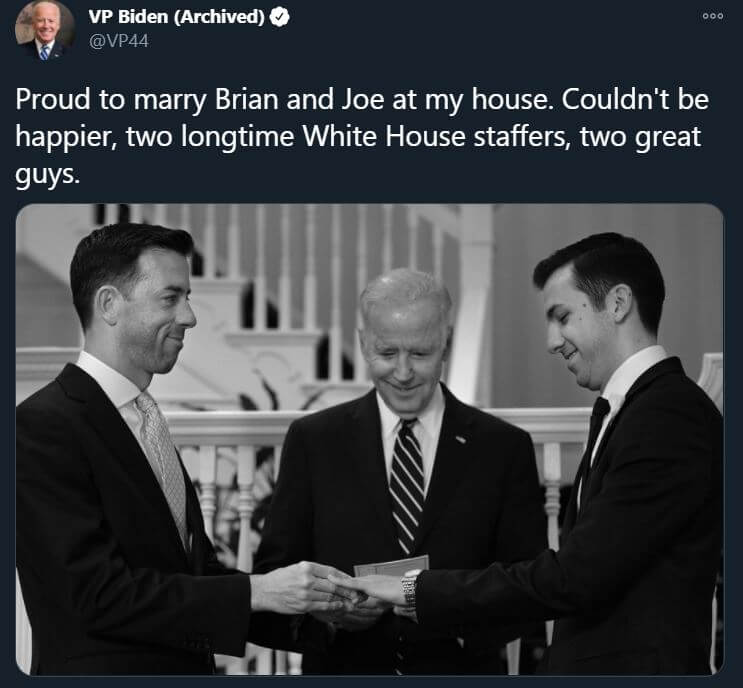This screenshot has width=743, height=688.
Task: Click the white-haired man in center of photo
Action: 403,469
